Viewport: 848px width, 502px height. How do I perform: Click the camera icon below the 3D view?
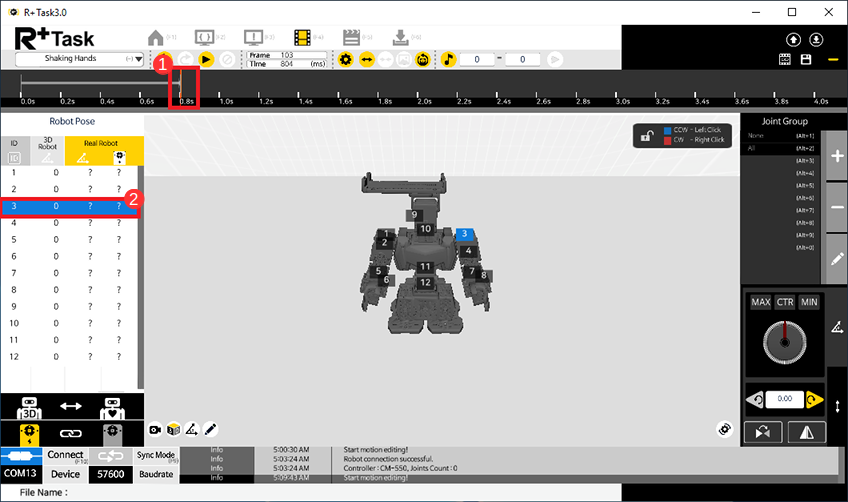(x=156, y=429)
